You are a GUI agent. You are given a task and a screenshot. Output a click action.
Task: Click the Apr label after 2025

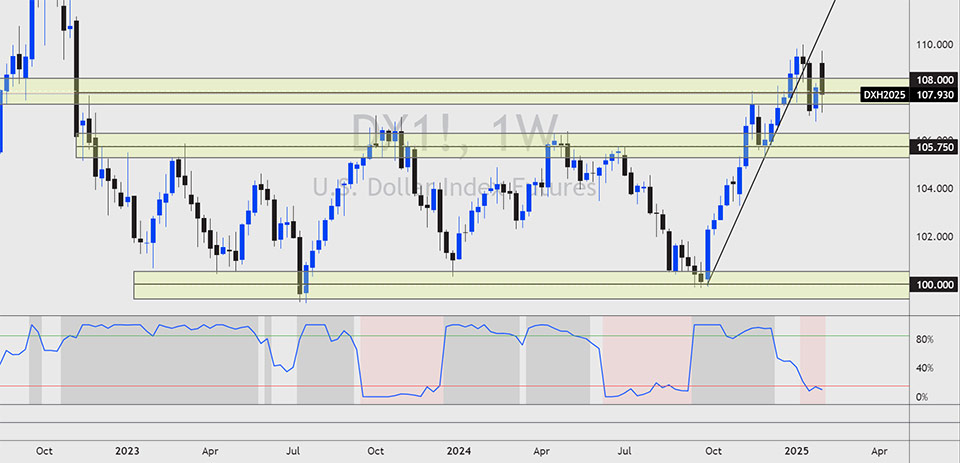click(878, 451)
